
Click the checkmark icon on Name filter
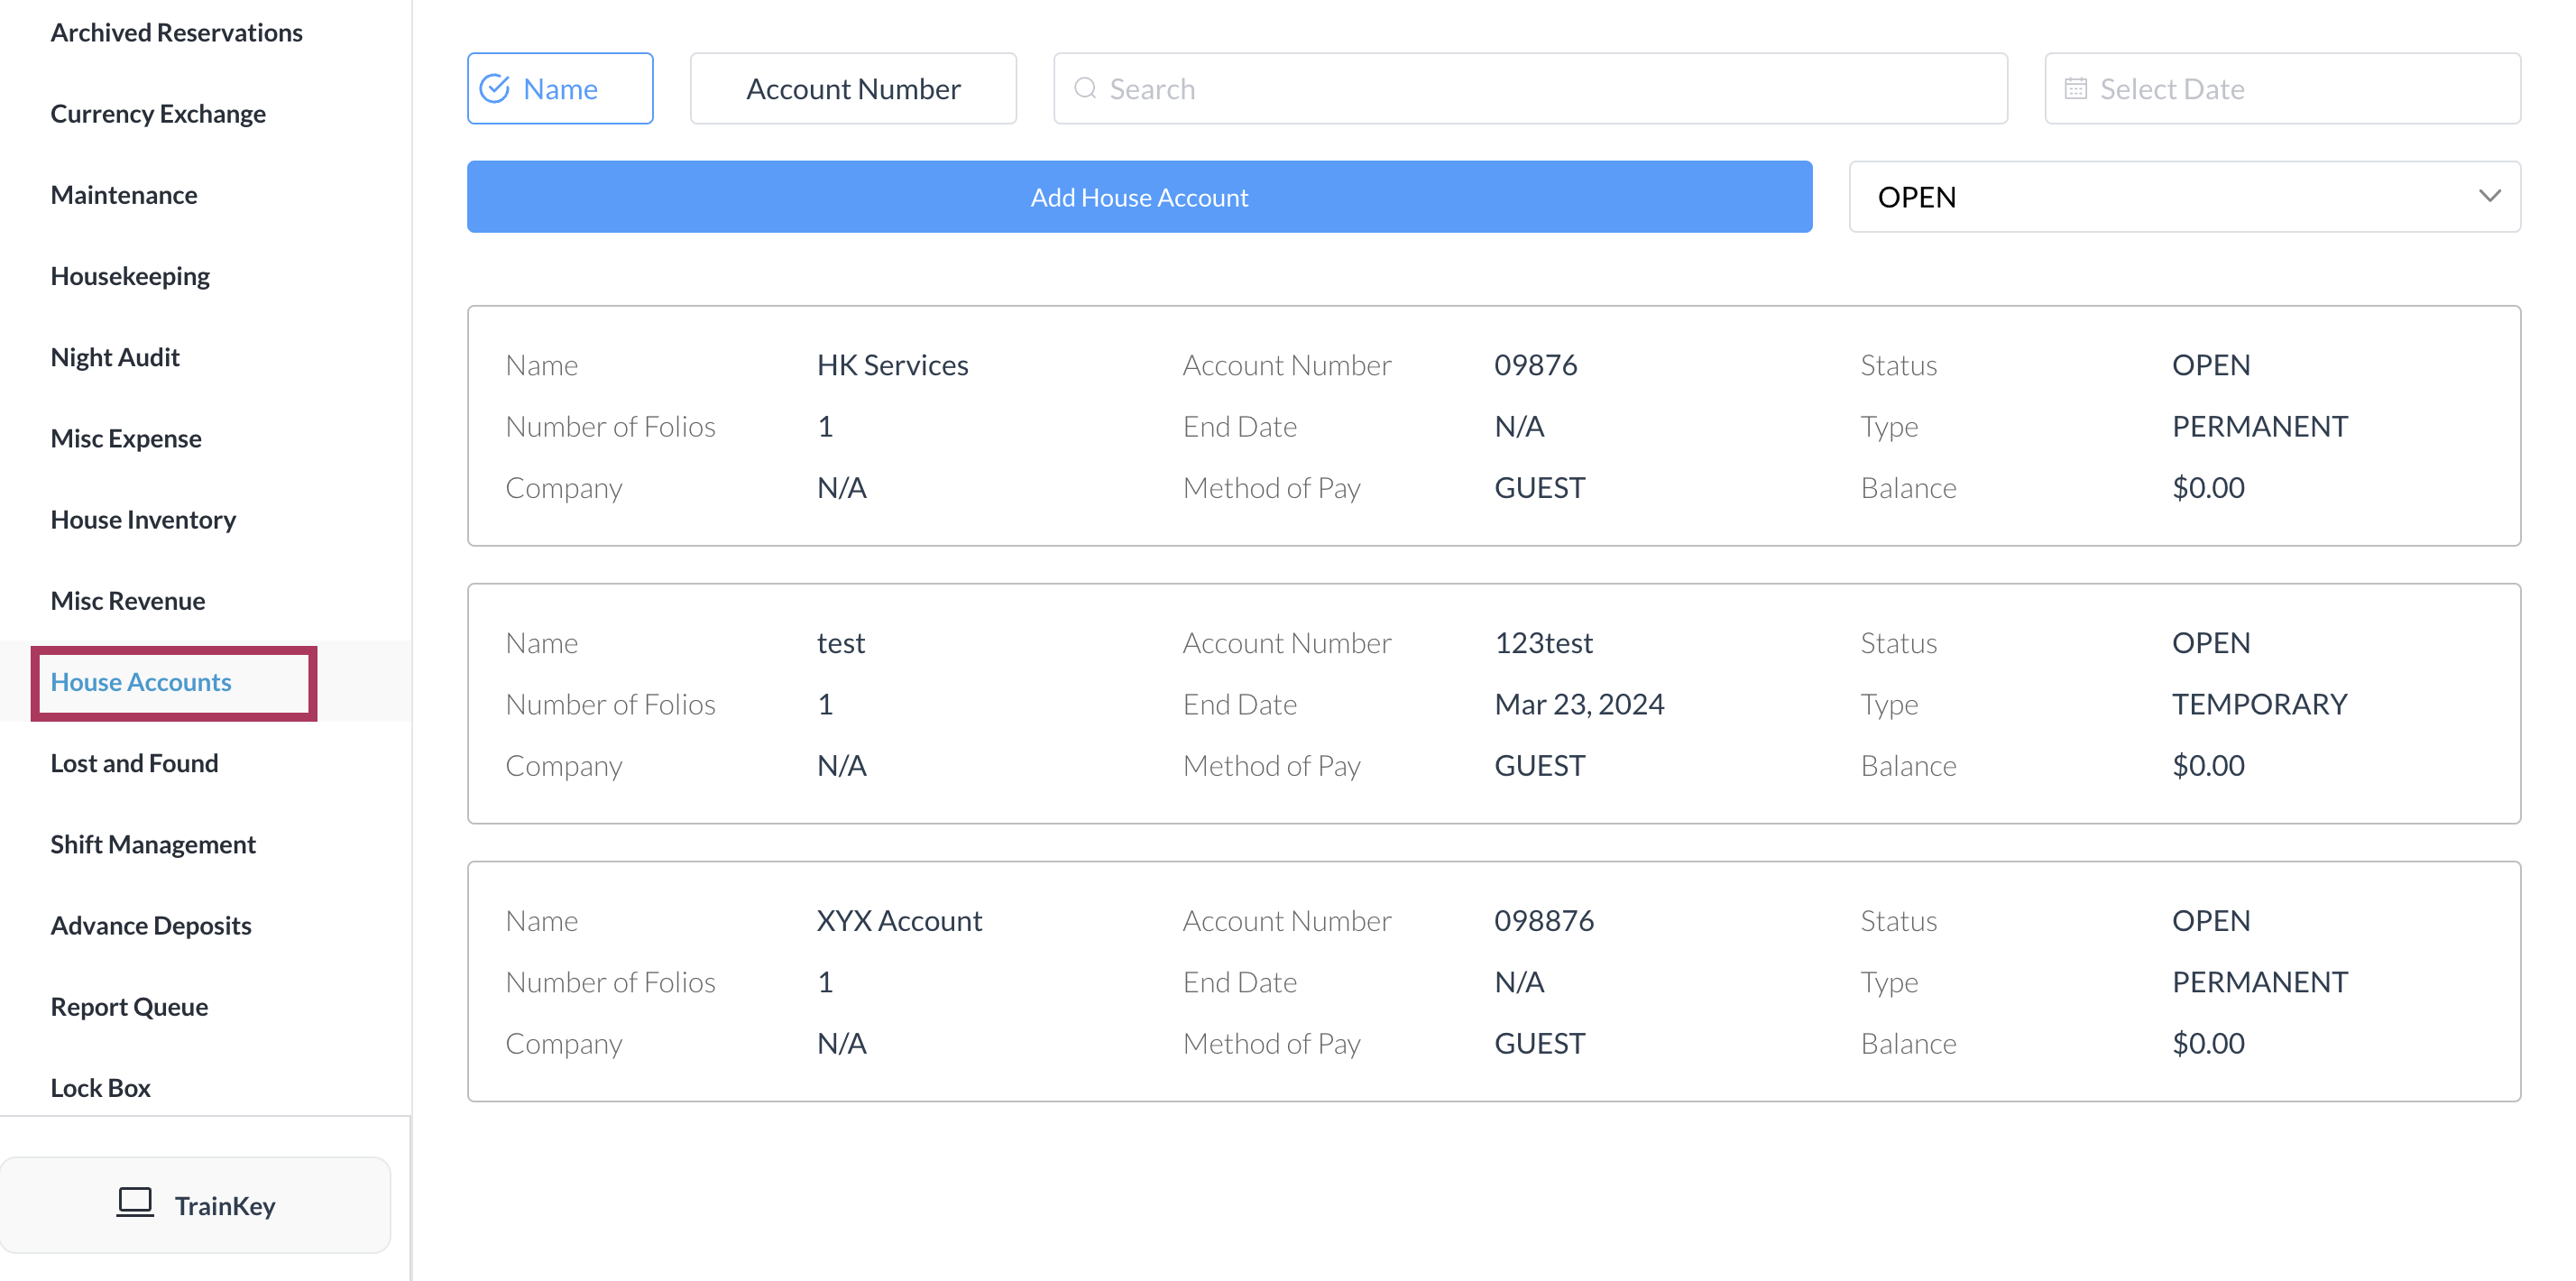[x=495, y=89]
